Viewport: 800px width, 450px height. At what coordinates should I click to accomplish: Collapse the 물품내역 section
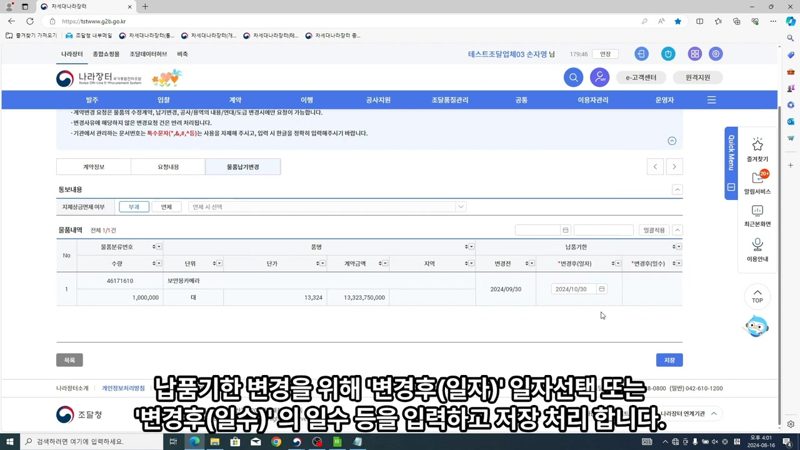(677, 230)
